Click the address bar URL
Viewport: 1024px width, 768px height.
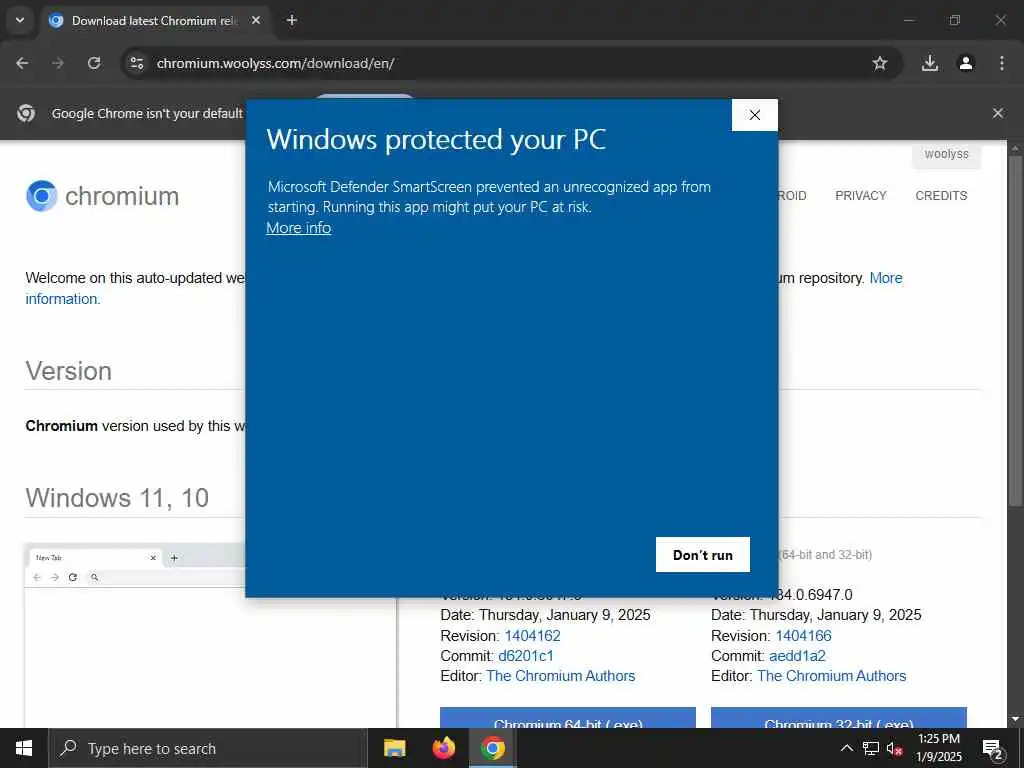pos(276,63)
